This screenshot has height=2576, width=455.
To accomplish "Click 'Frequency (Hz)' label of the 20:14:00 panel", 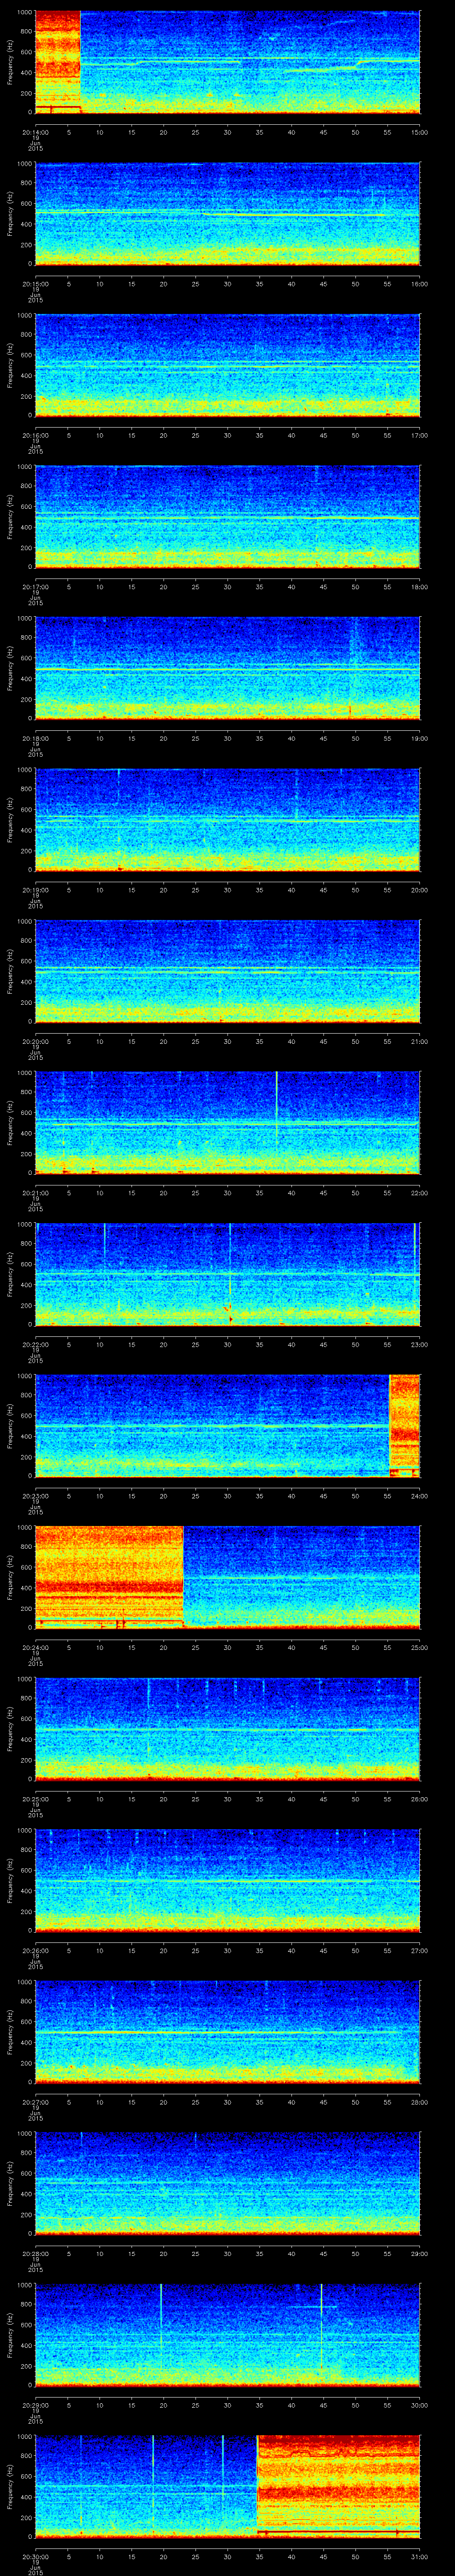I will coord(10,62).
